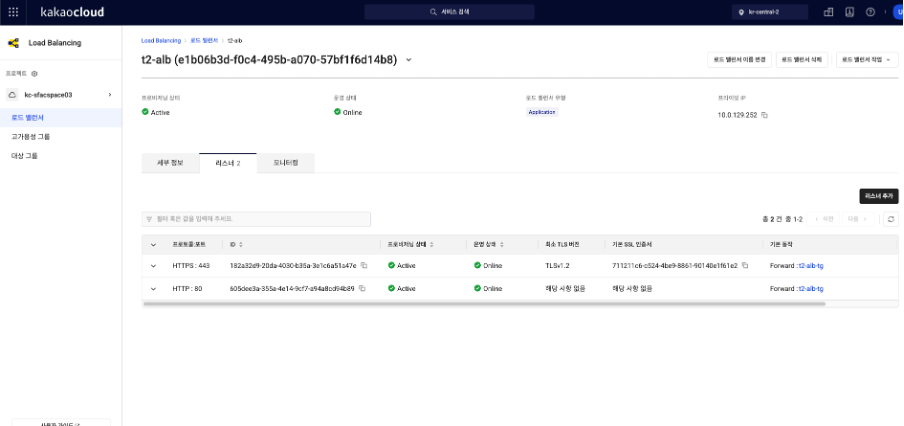Open the help question mark icon
Viewport: 904px width, 426px height.
pos(871,12)
